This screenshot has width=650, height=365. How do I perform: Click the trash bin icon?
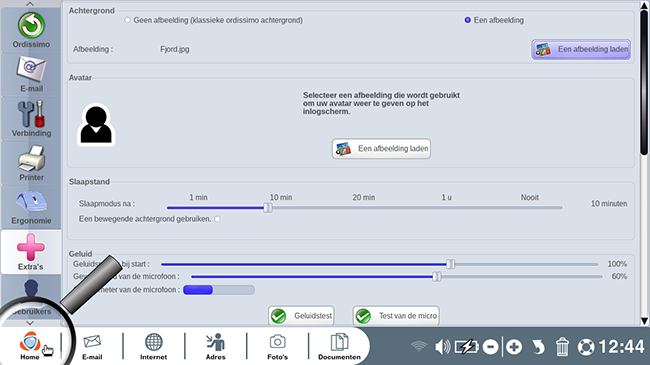point(562,346)
